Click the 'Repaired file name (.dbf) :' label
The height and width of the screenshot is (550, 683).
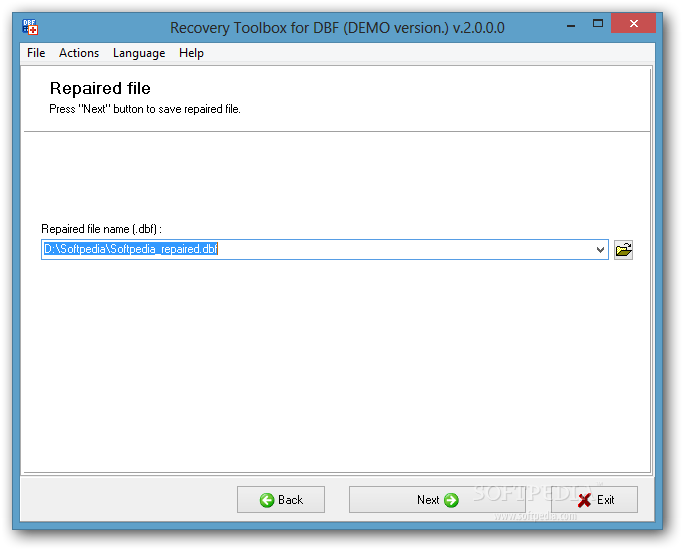click(x=101, y=229)
